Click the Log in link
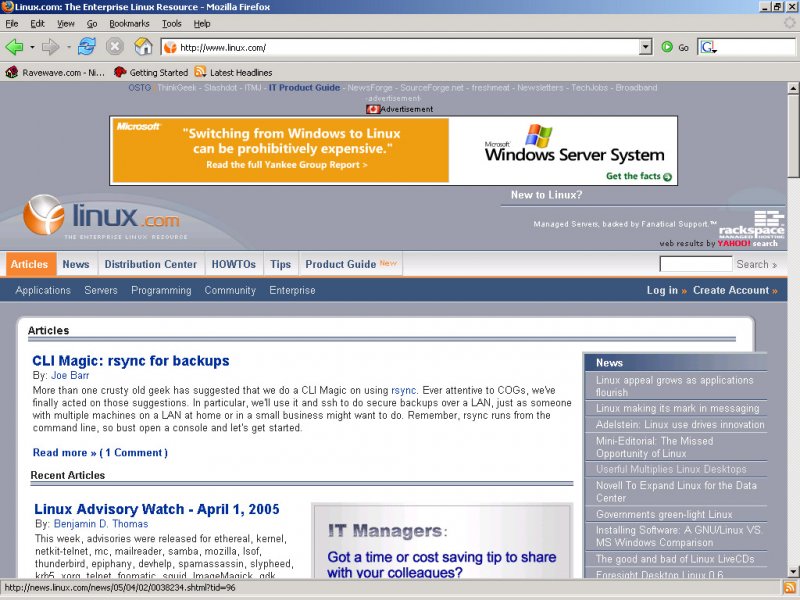 pyautogui.click(x=666, y=290)
